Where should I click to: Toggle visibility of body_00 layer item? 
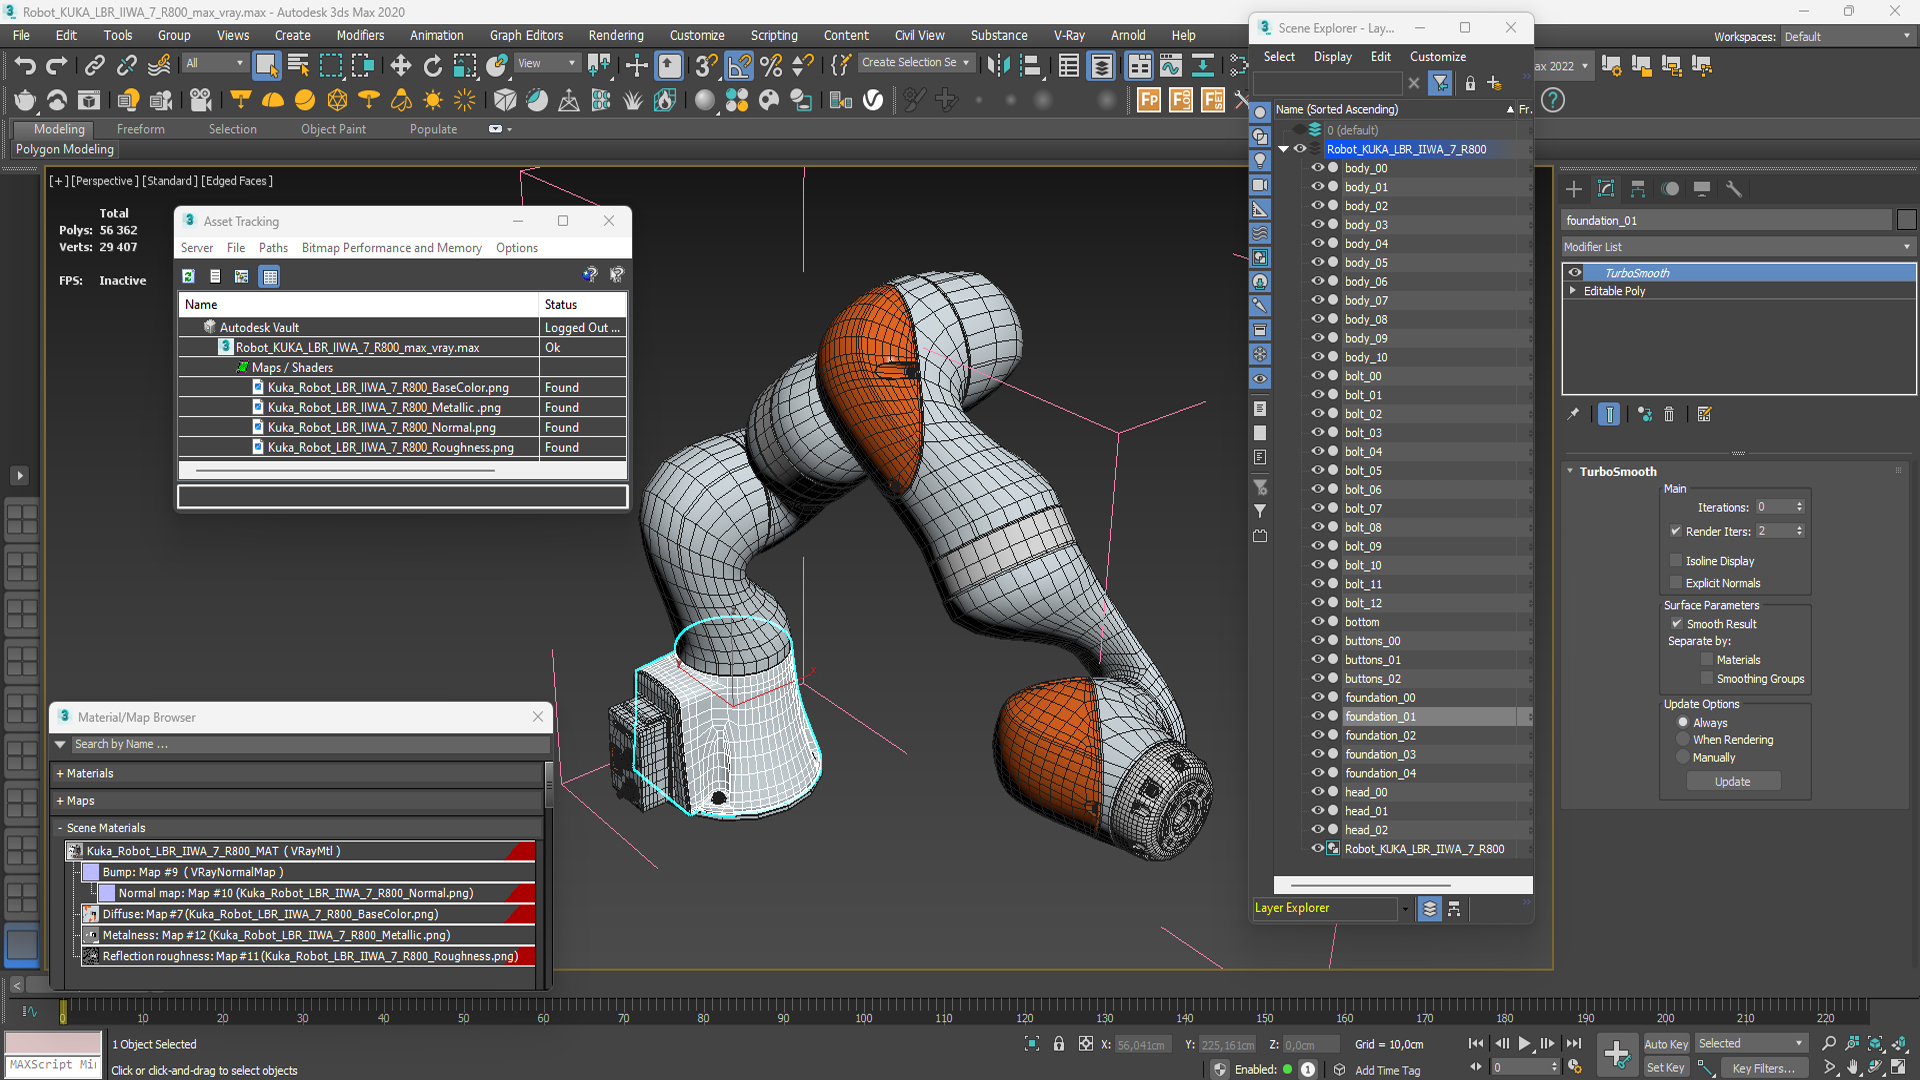click(x=1317, y=168)
